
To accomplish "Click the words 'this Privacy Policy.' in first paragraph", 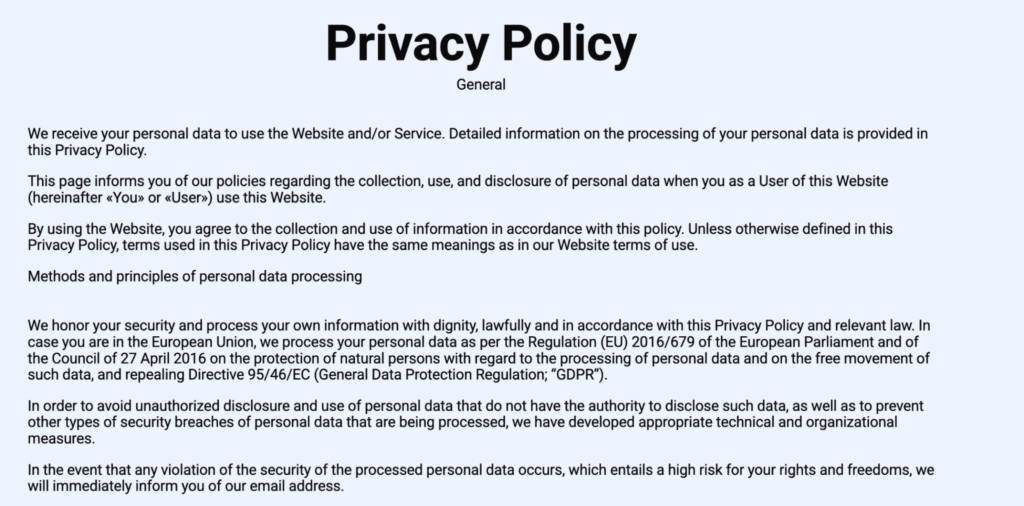I will point(87,150).
